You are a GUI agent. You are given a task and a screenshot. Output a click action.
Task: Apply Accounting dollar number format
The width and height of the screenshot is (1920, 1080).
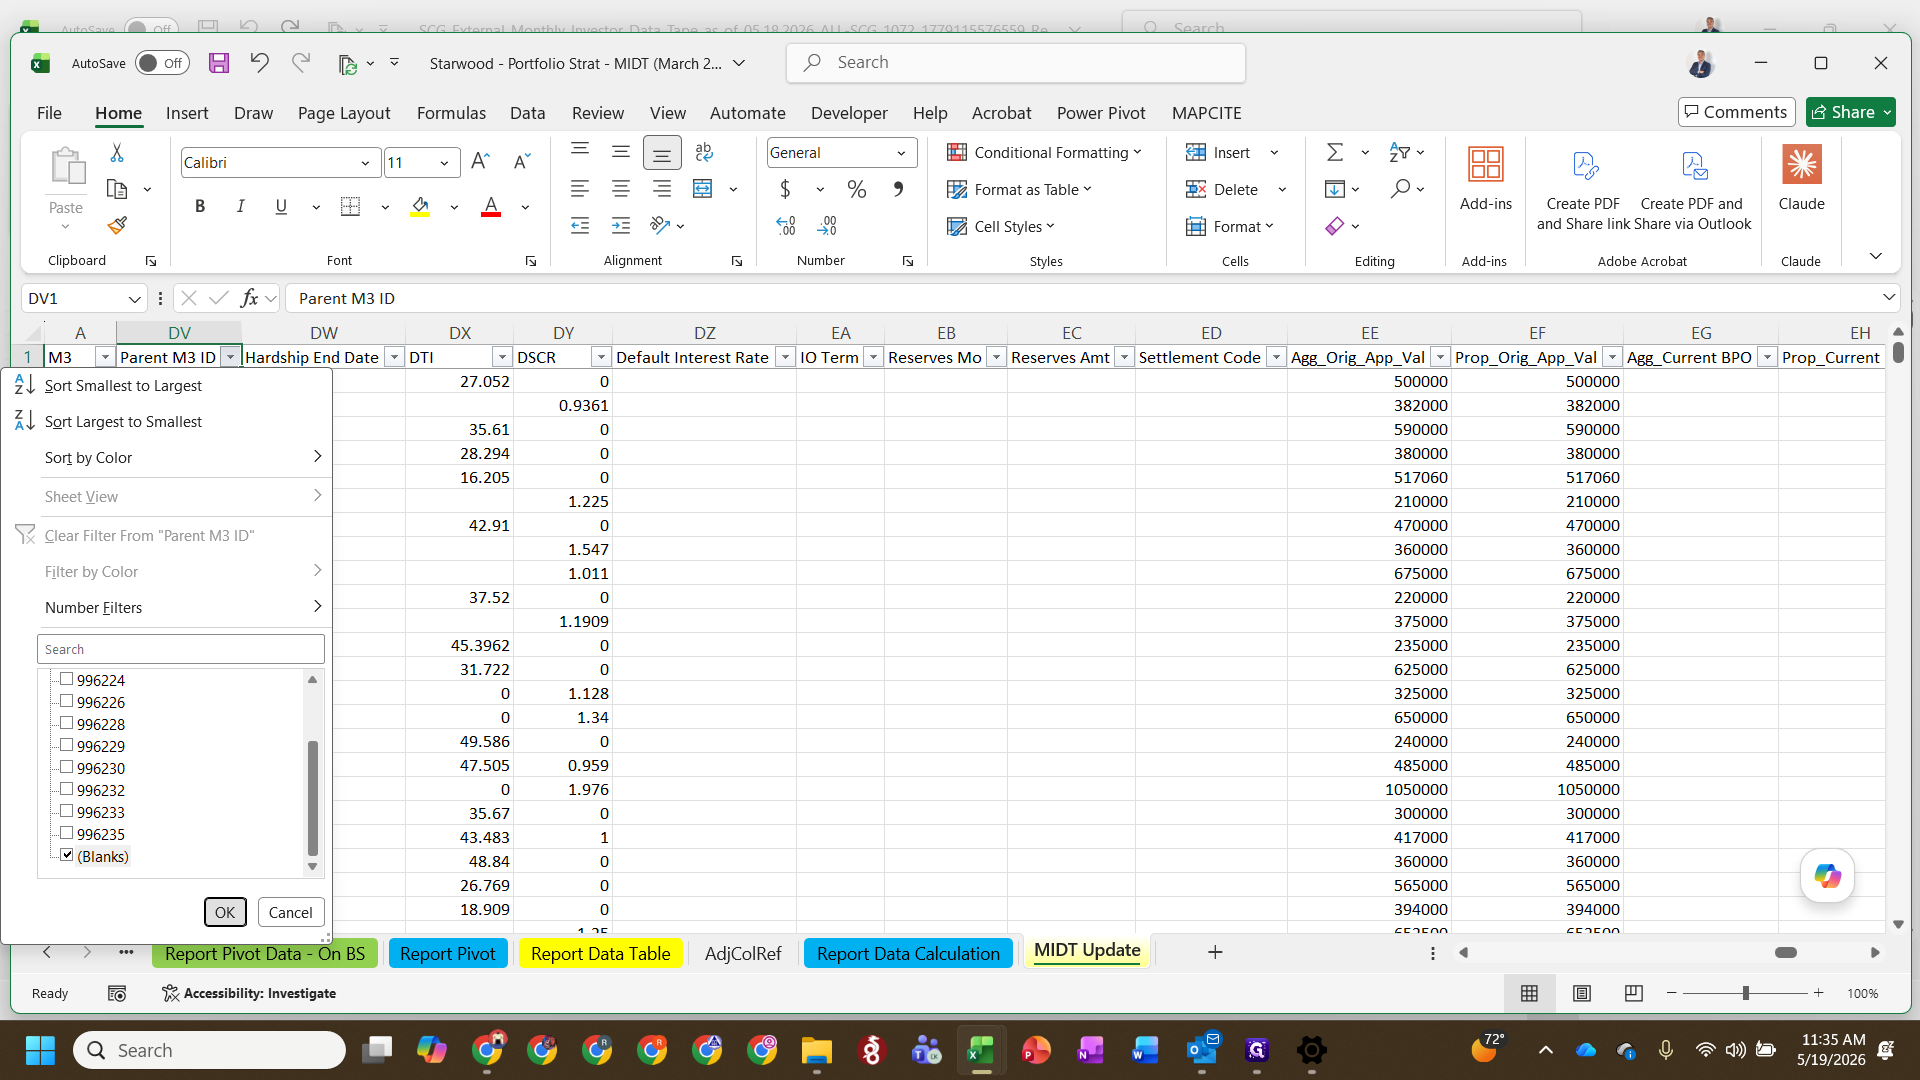[x=785, y=189]
